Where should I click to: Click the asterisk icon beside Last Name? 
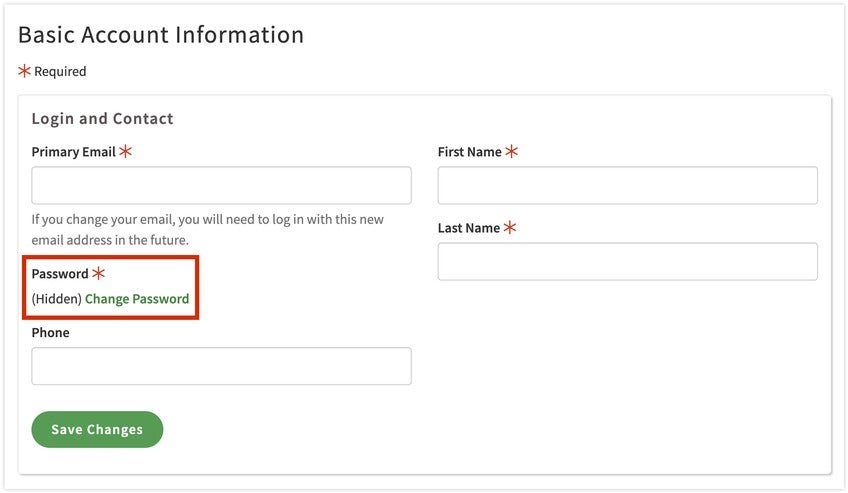click(509, 228)
